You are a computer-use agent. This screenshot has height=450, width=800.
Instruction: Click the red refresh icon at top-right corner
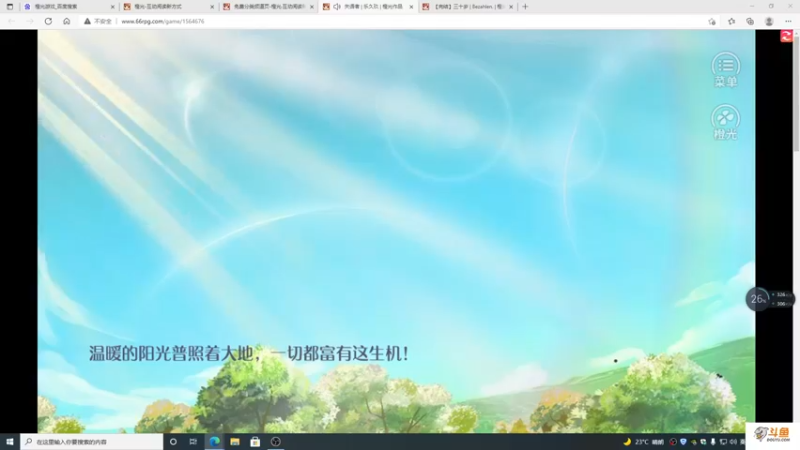coord(786,36)
